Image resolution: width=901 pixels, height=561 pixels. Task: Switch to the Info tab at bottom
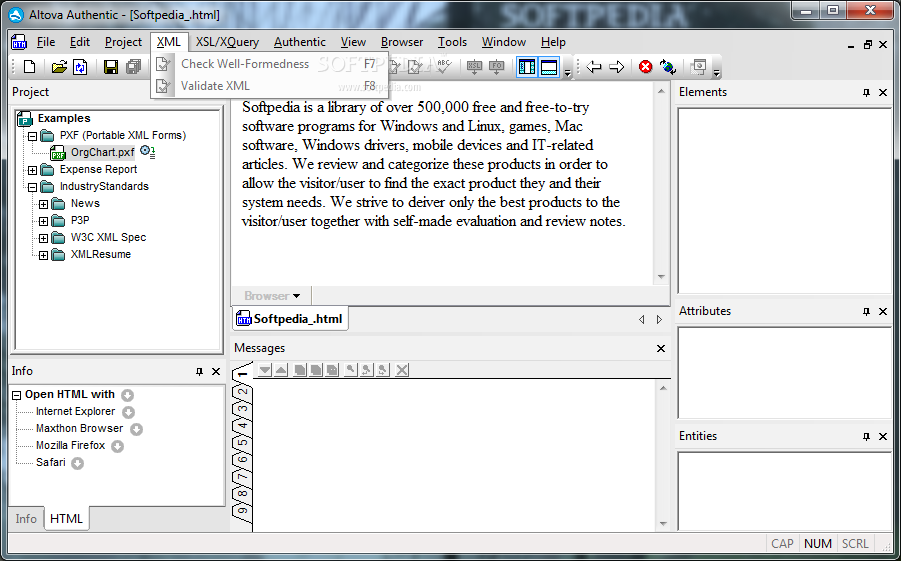point(26,518)
